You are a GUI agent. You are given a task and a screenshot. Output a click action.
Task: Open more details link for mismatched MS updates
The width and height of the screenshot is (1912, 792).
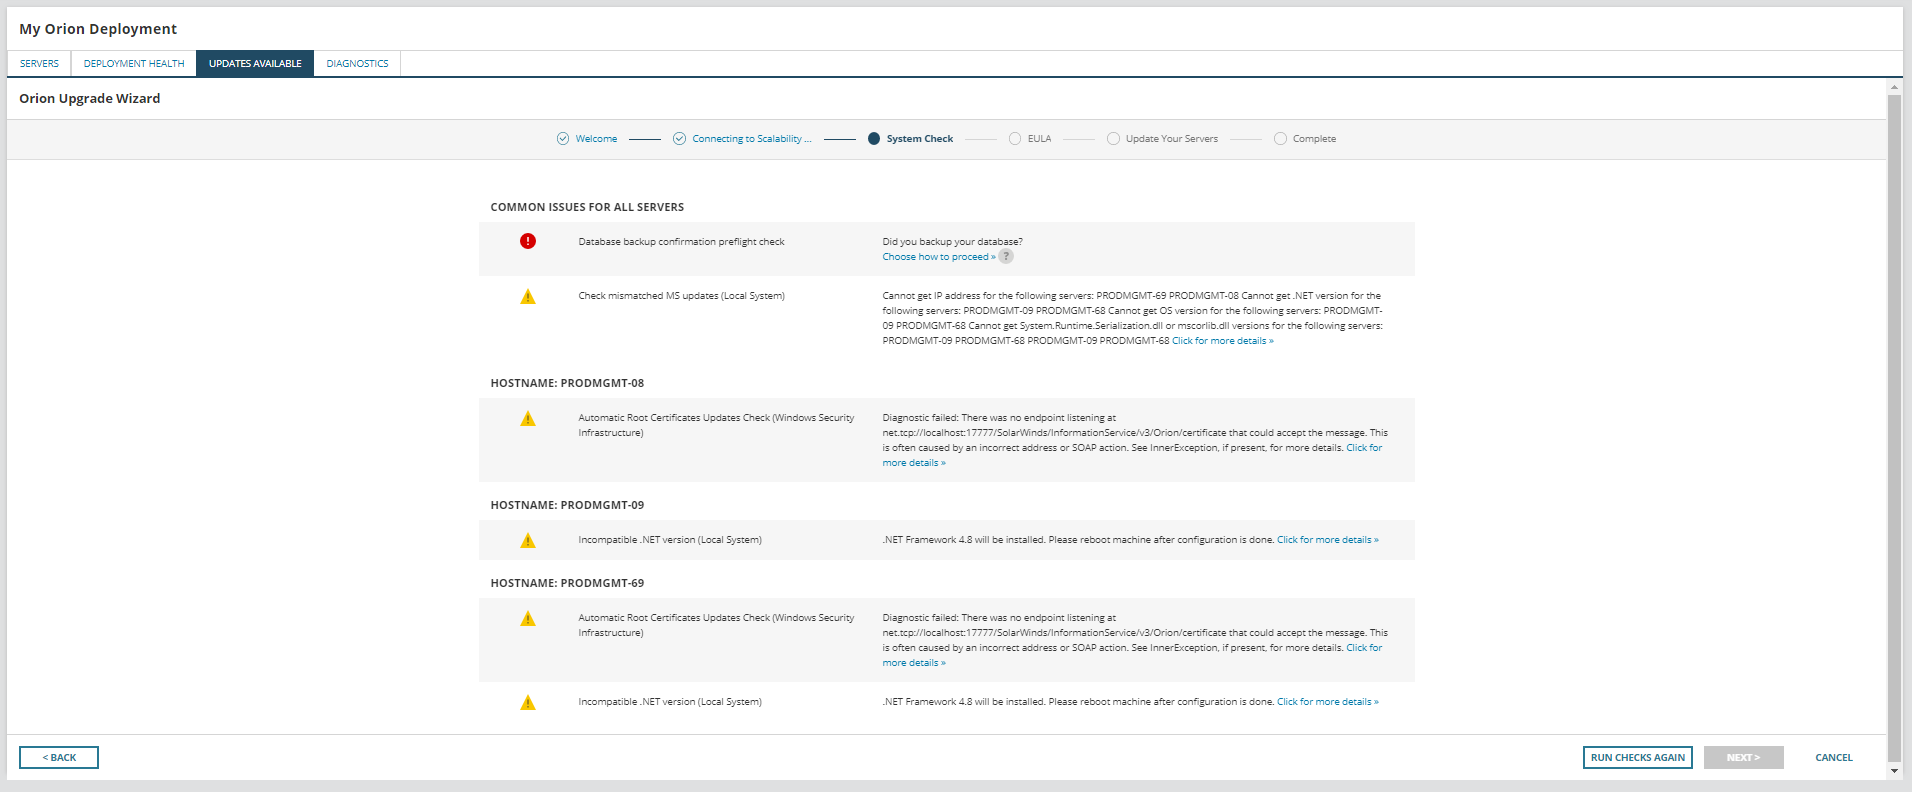pos(1223,341)
